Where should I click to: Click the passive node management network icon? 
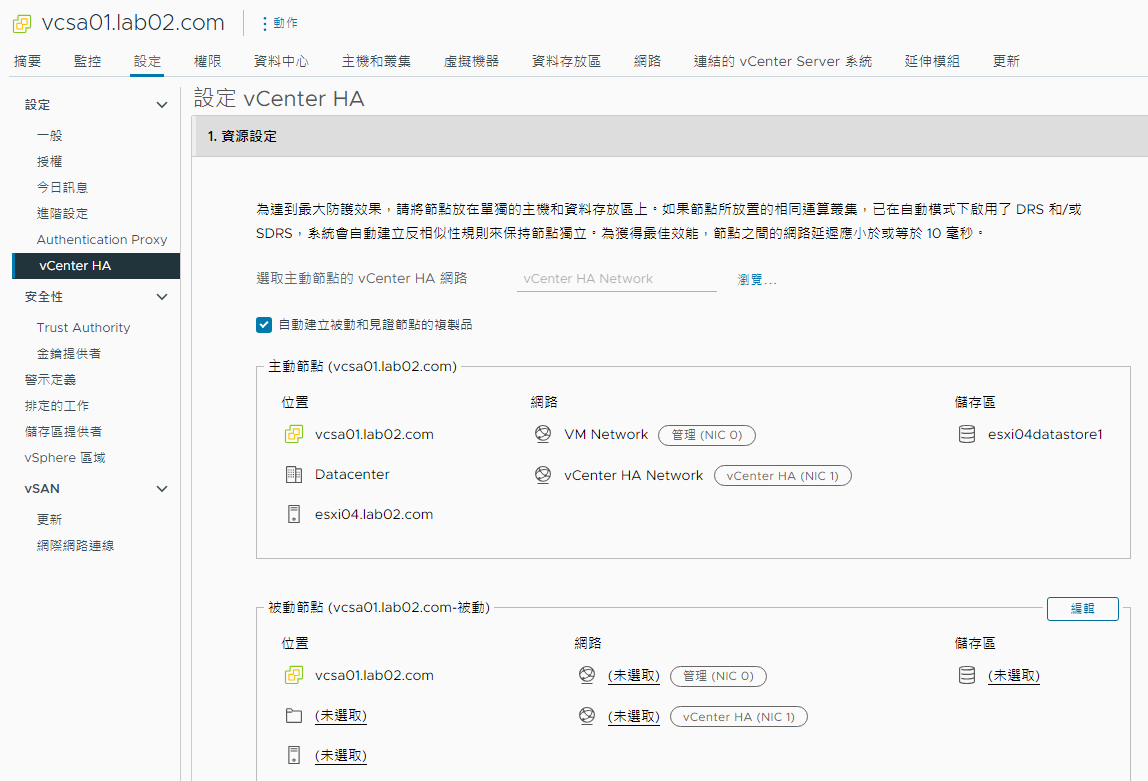pos(586,675)
